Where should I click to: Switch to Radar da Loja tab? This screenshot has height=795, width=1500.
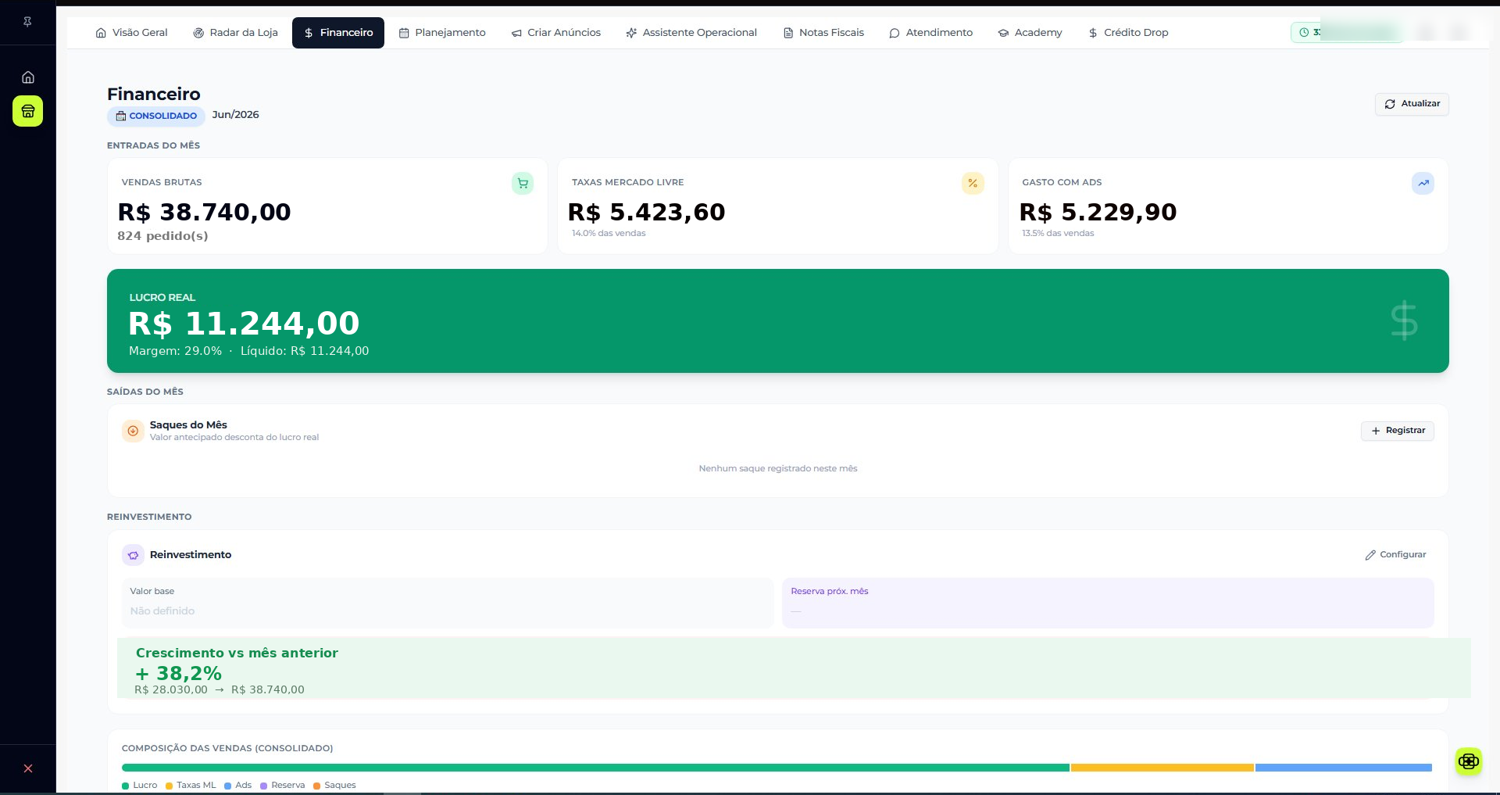(235, 33)
